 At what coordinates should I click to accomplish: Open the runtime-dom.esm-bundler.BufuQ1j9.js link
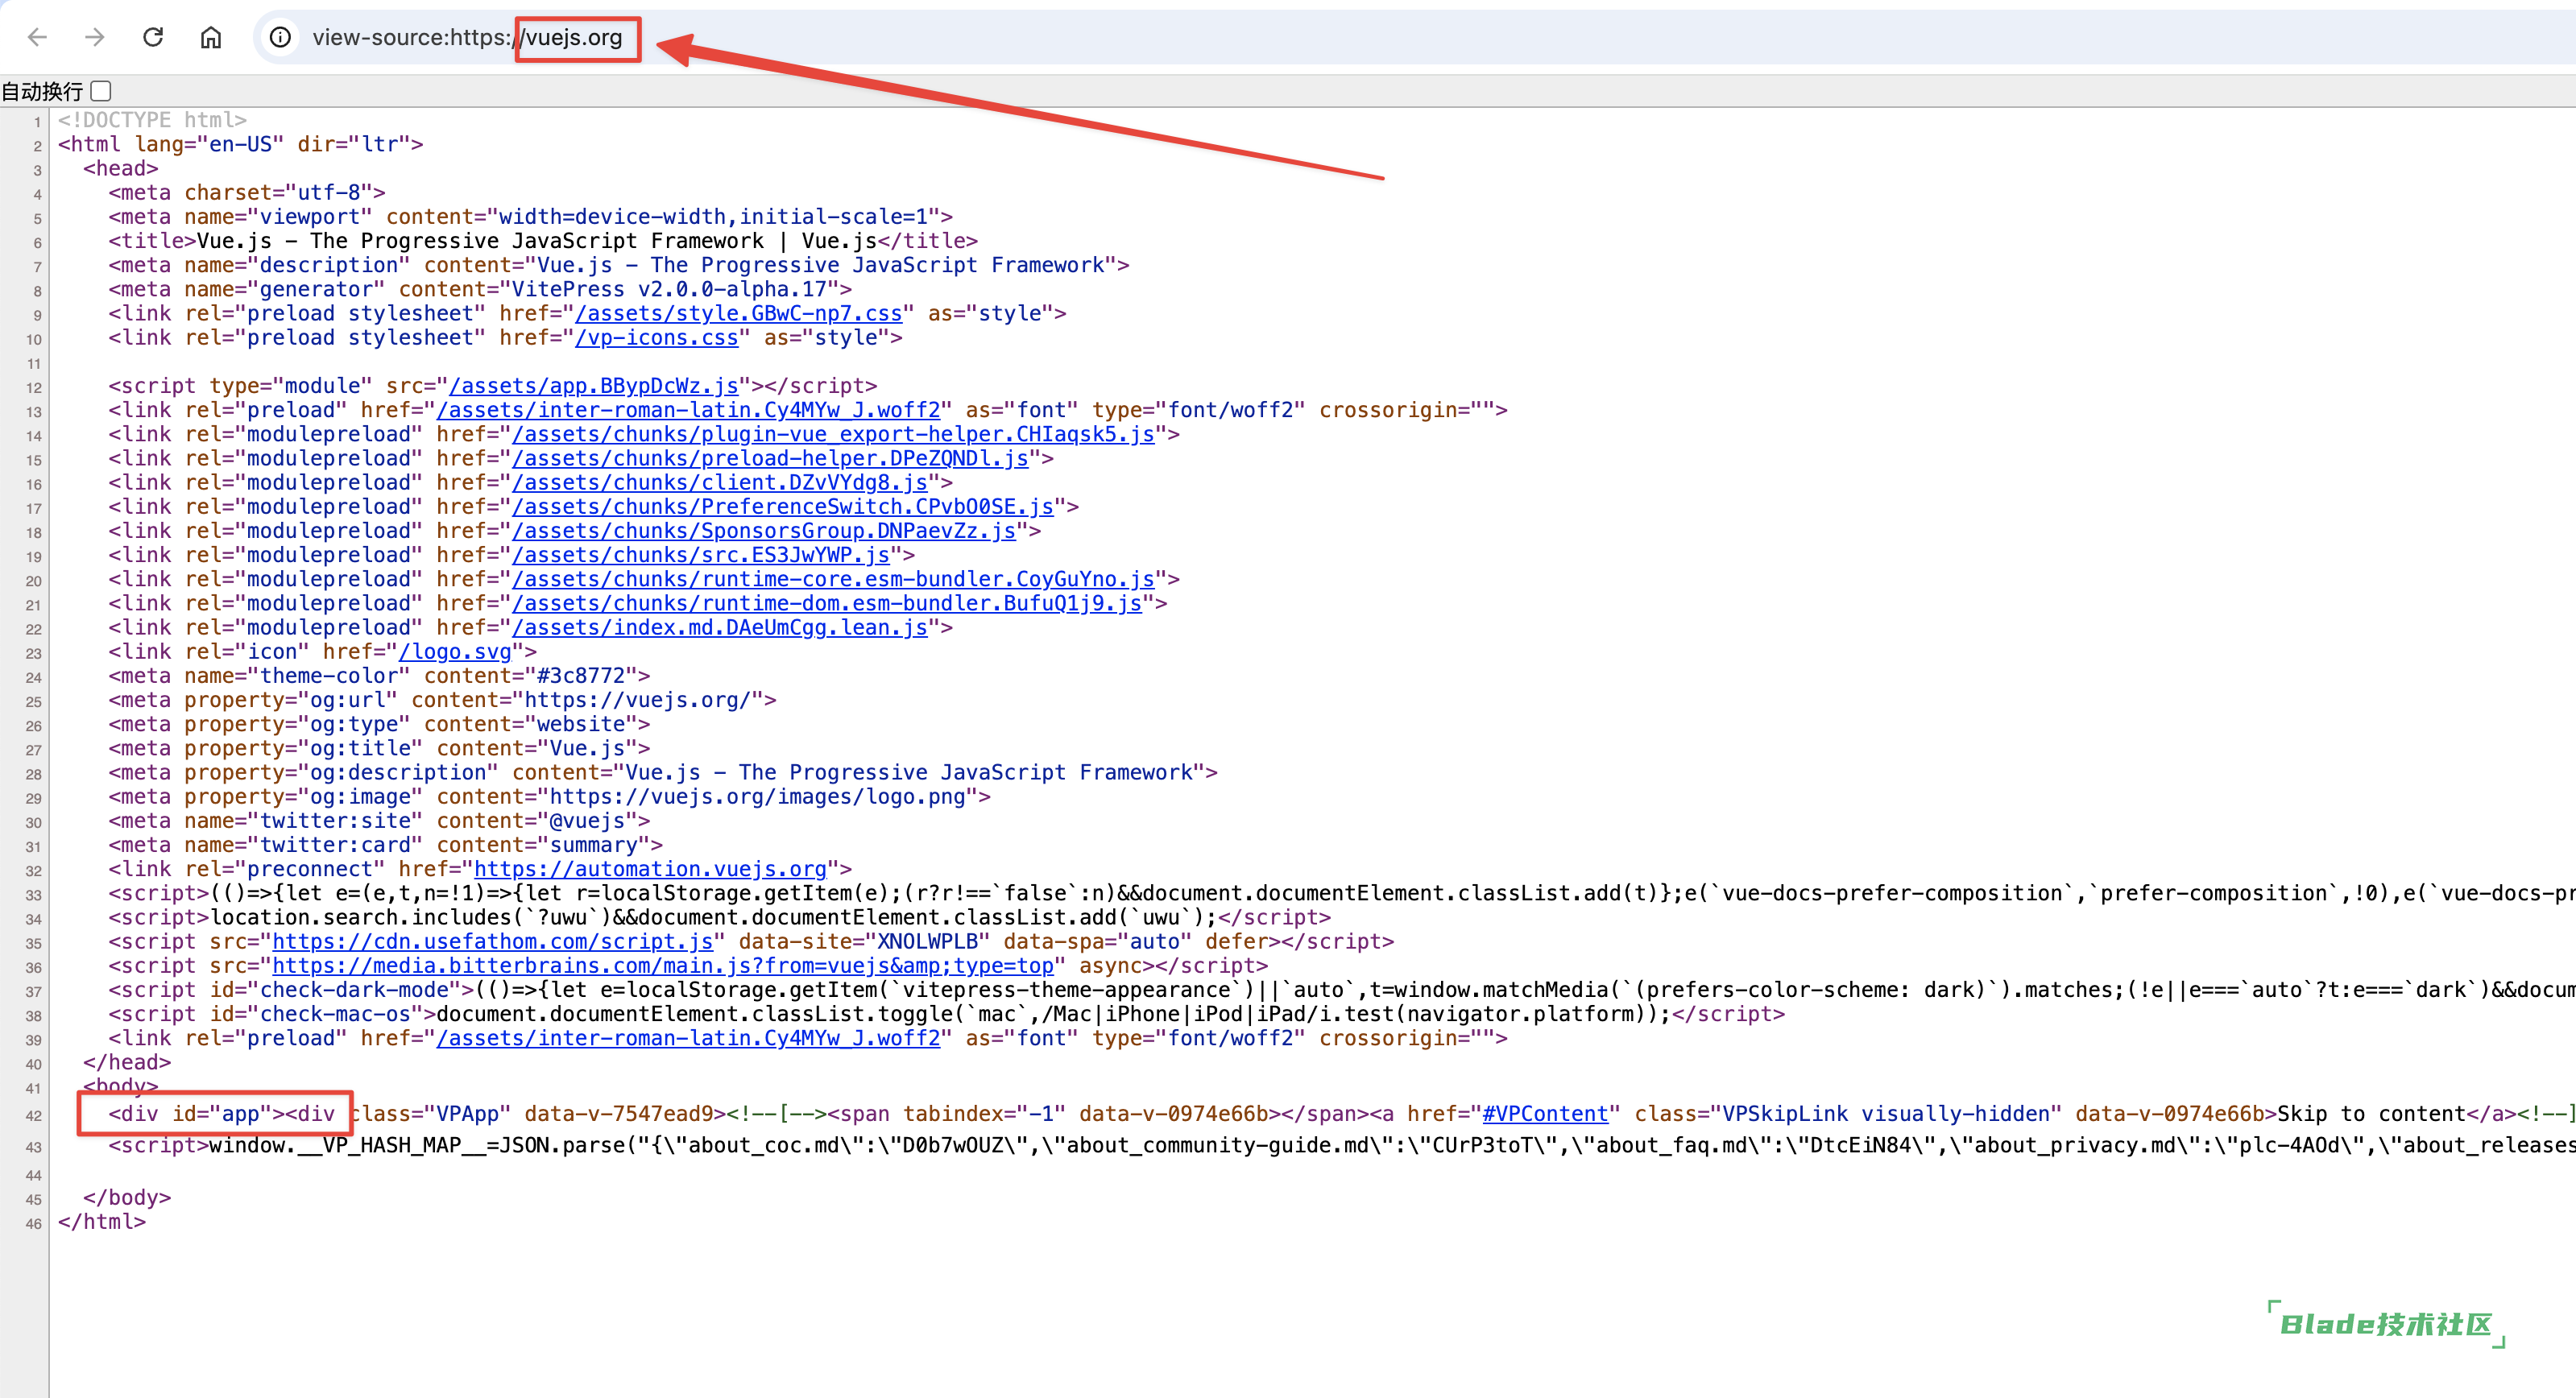[x=827, y=603]
